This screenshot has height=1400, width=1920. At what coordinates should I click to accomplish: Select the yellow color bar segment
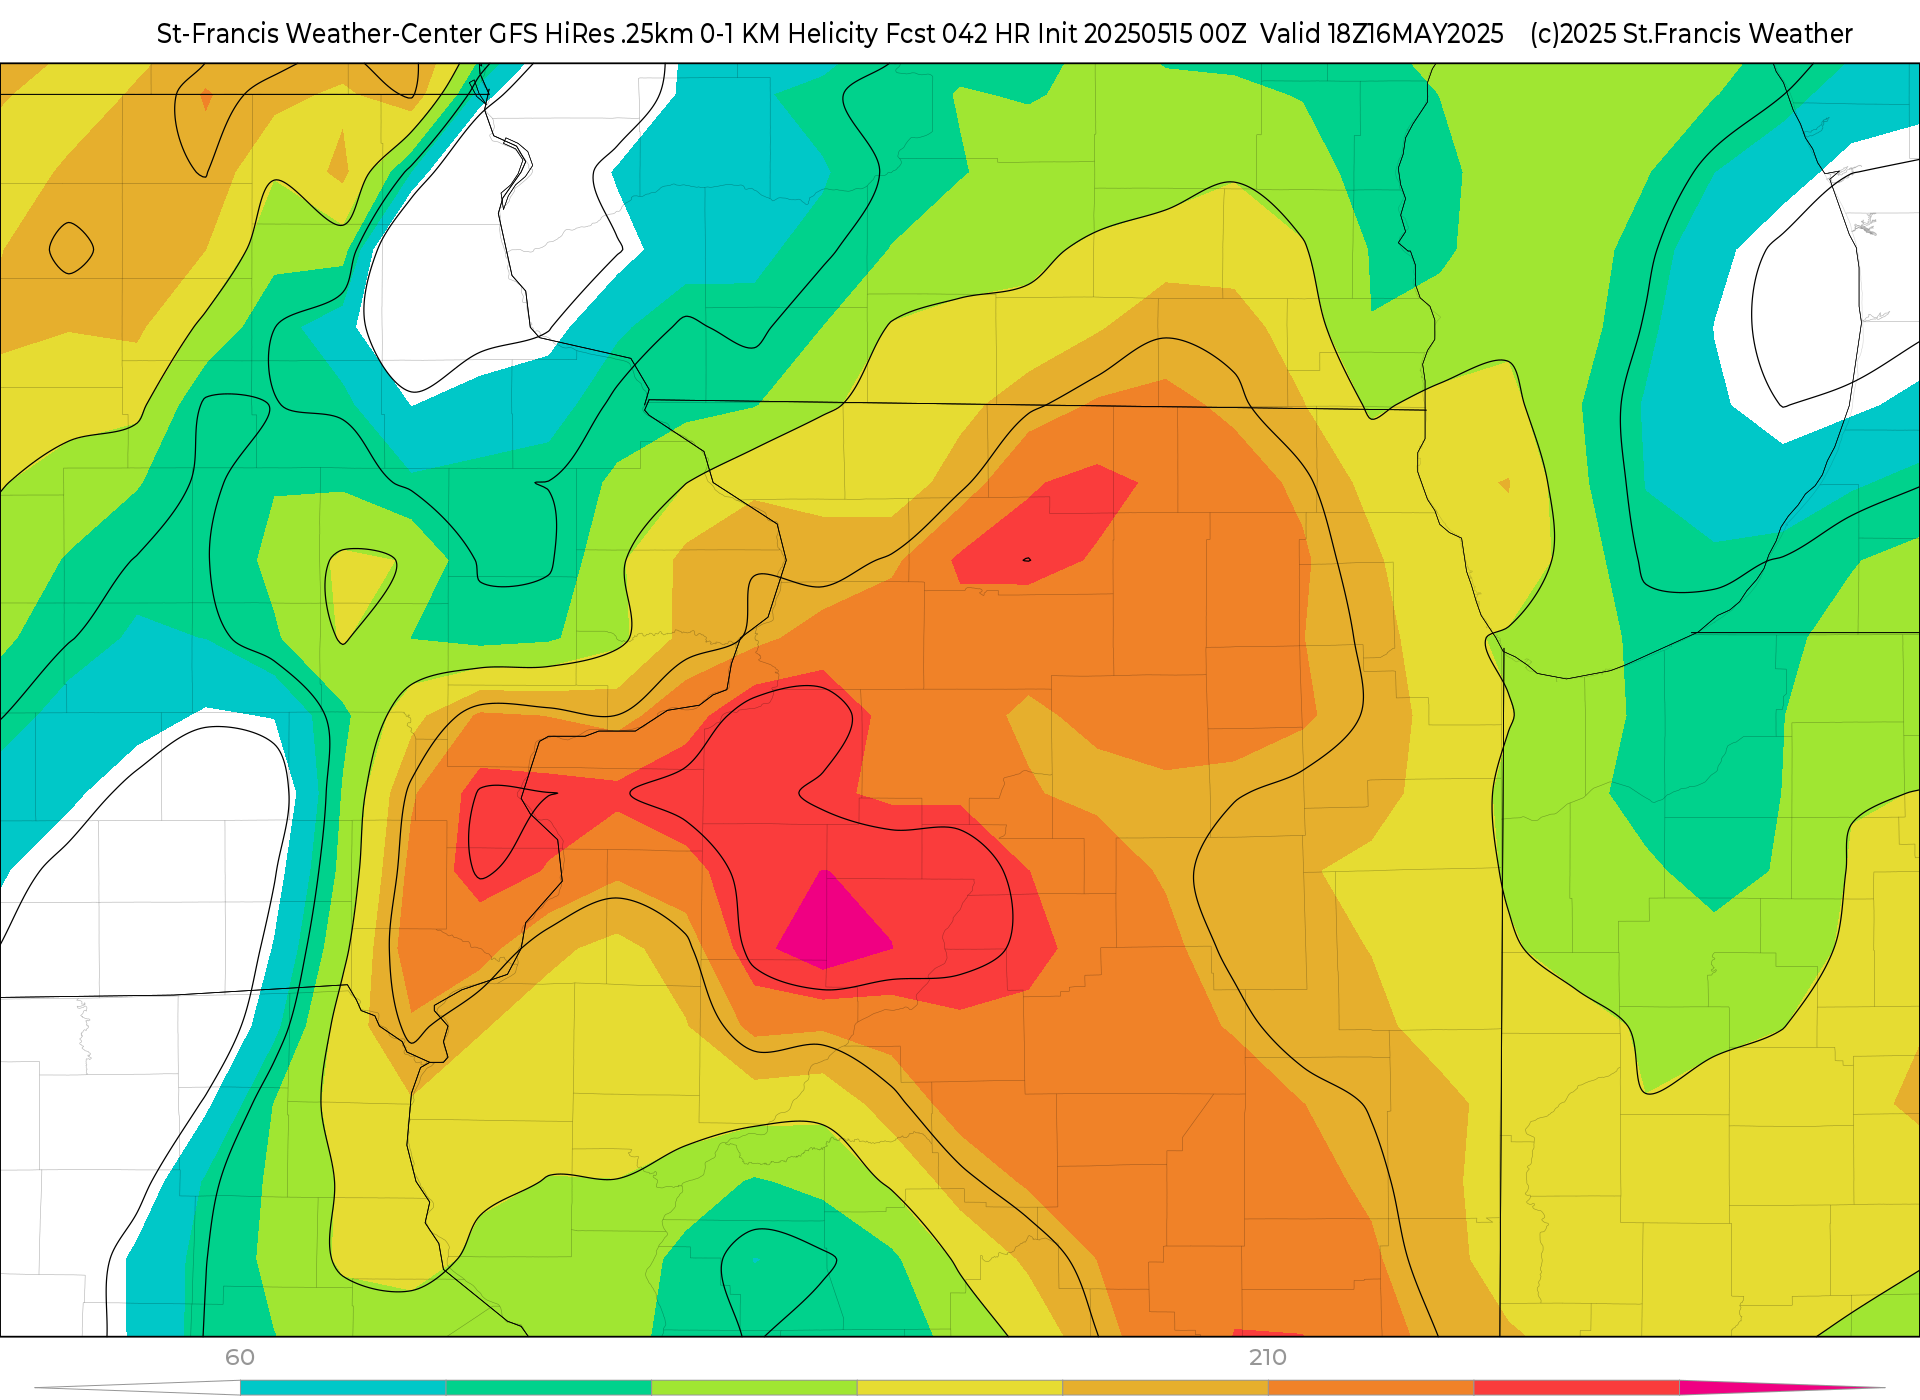pyautogui.click(x=960, y=1387)
